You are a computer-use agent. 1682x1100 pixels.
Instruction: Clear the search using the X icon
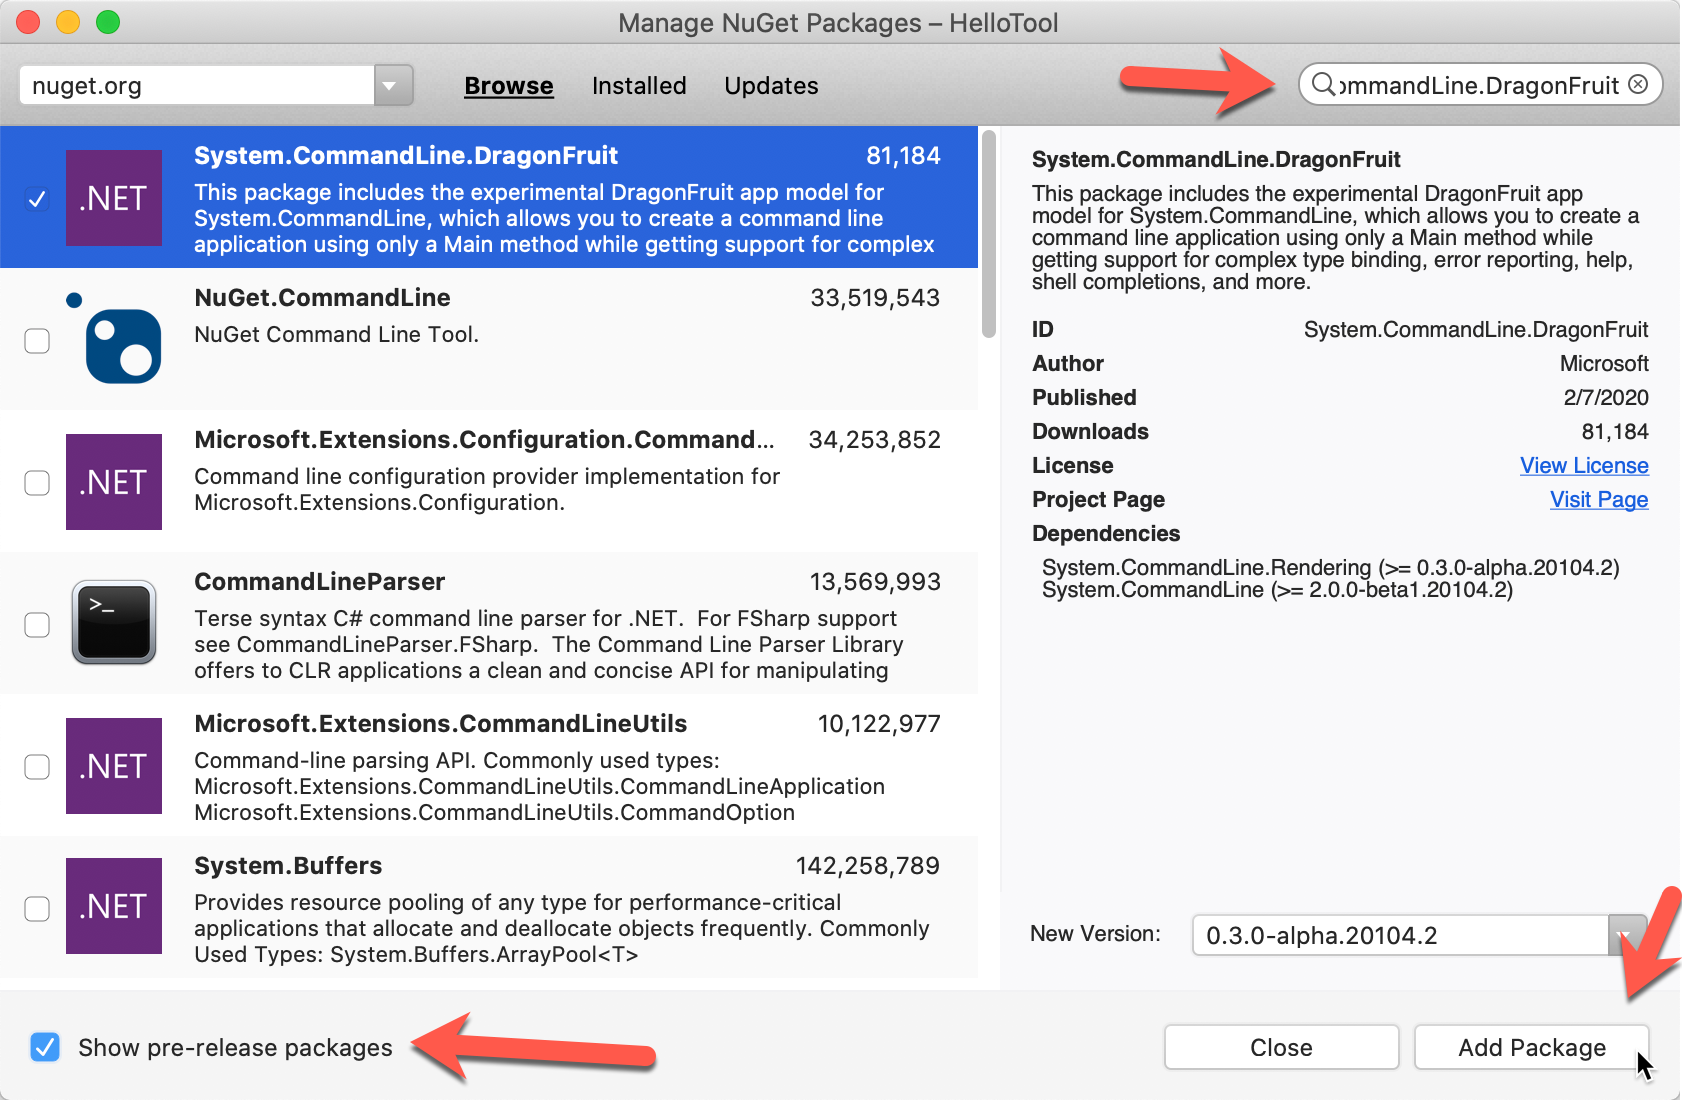click(x=1637, y=84)
